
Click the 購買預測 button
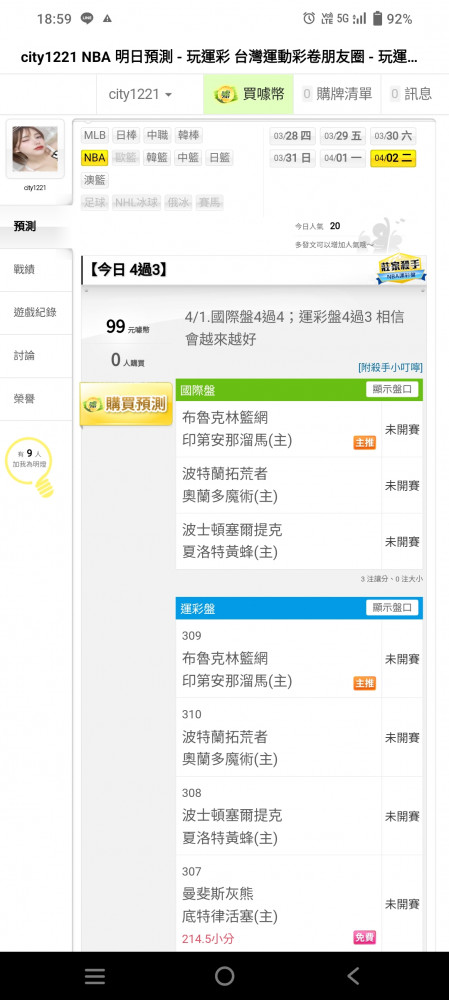coord(126,404)
